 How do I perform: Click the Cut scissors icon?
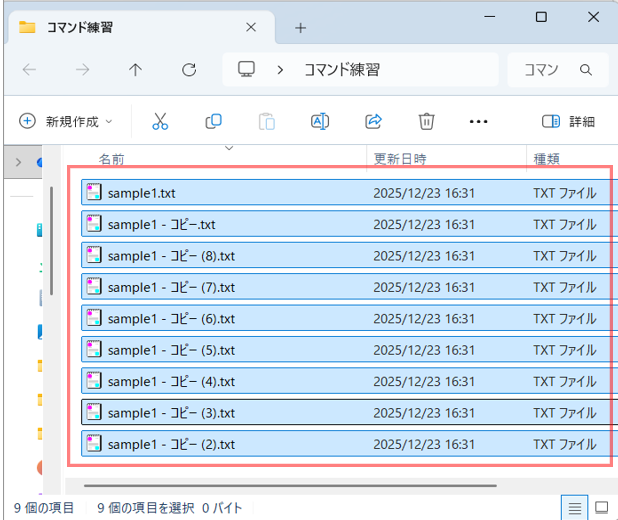pos(160,121)
